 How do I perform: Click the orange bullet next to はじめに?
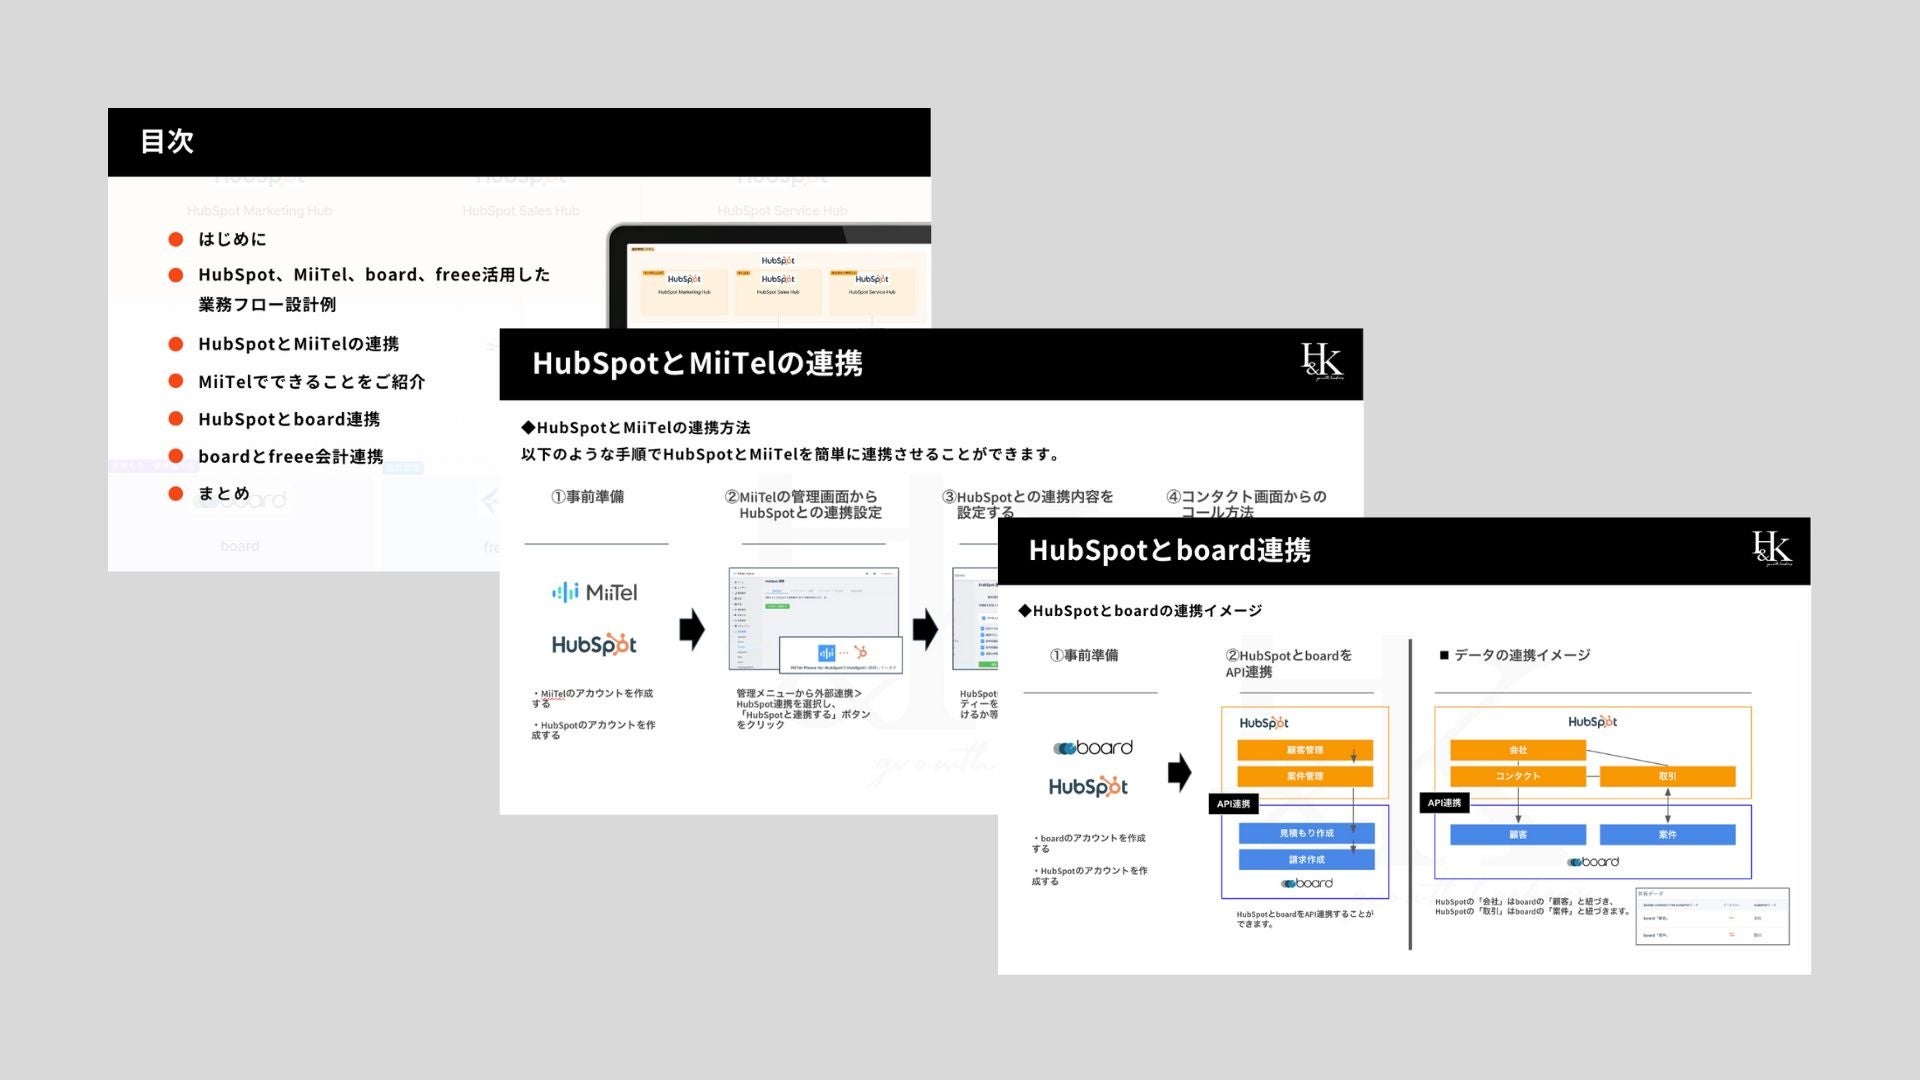(176, 239)
